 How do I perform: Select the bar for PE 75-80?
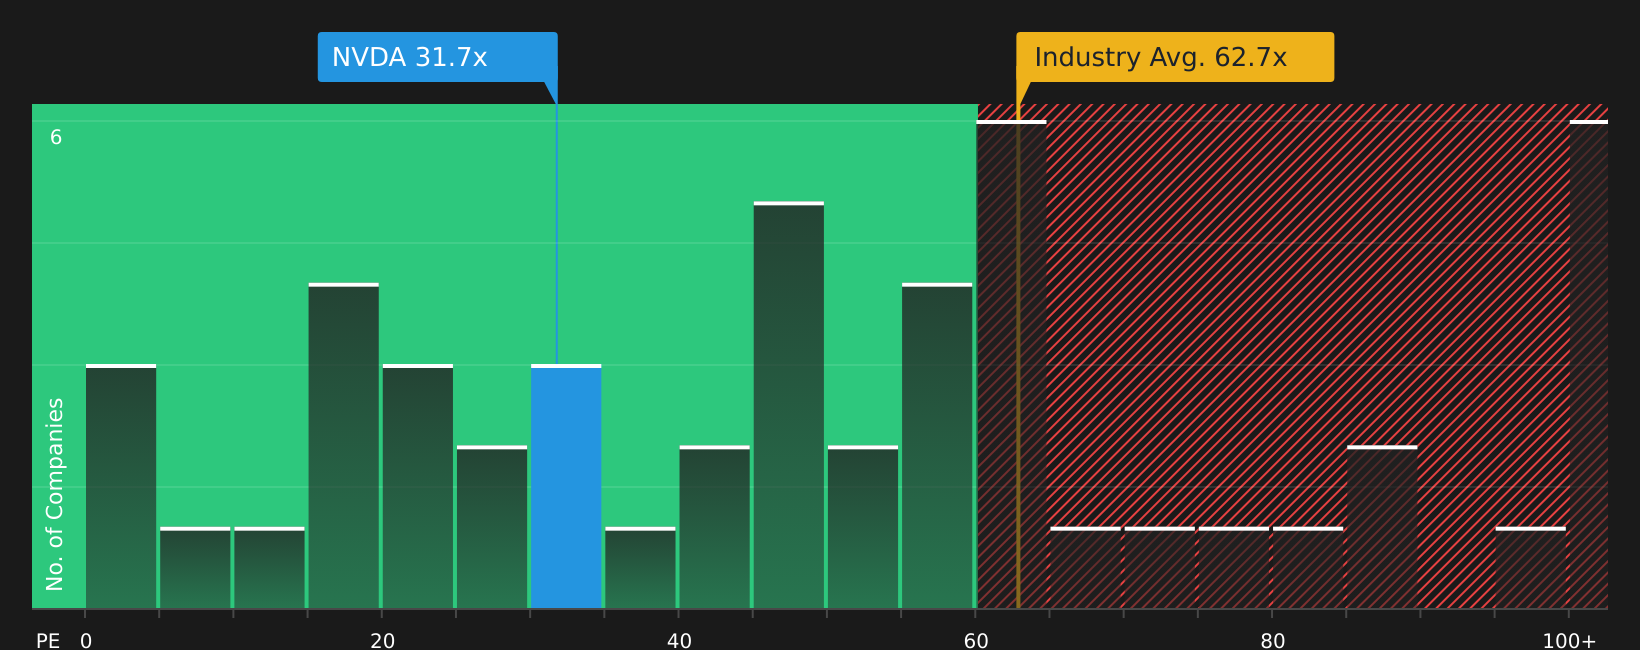[x=1234, y=568]
